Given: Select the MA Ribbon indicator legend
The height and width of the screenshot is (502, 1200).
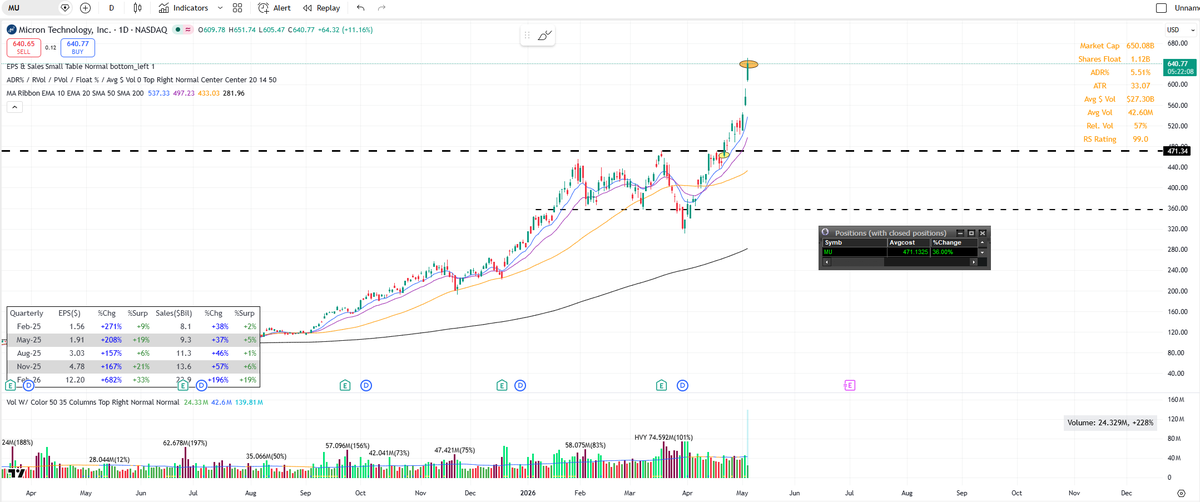Looking at the screenshot, I should [x=76, y=93].
